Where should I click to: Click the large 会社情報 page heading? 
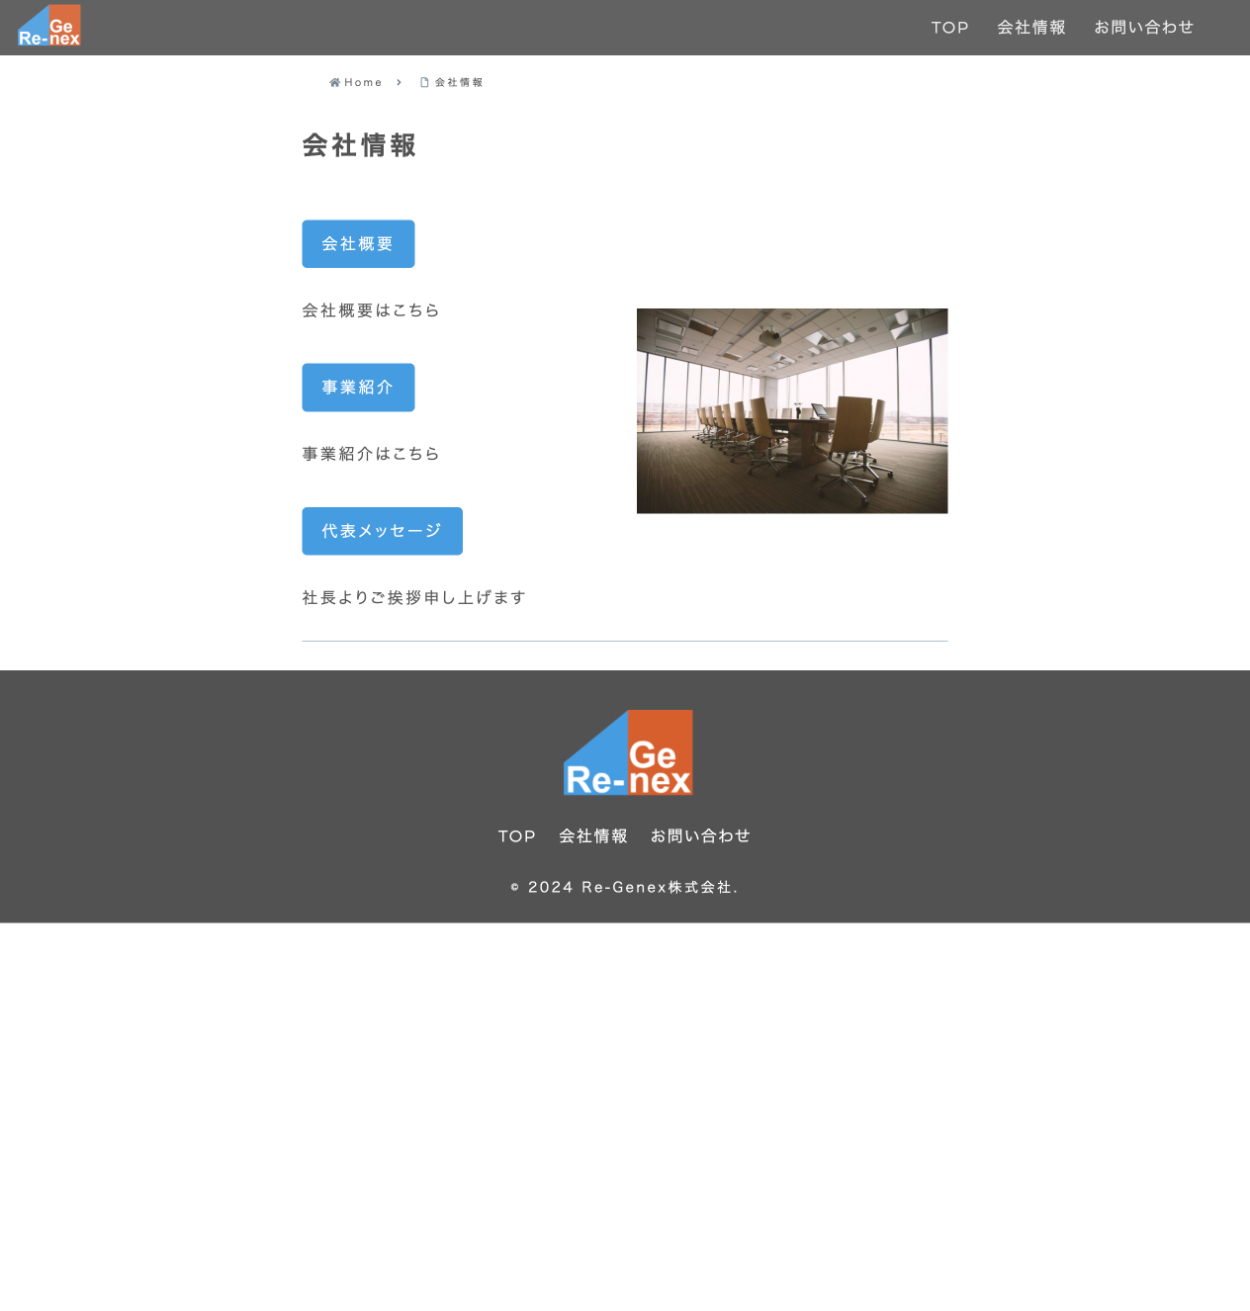359,146
